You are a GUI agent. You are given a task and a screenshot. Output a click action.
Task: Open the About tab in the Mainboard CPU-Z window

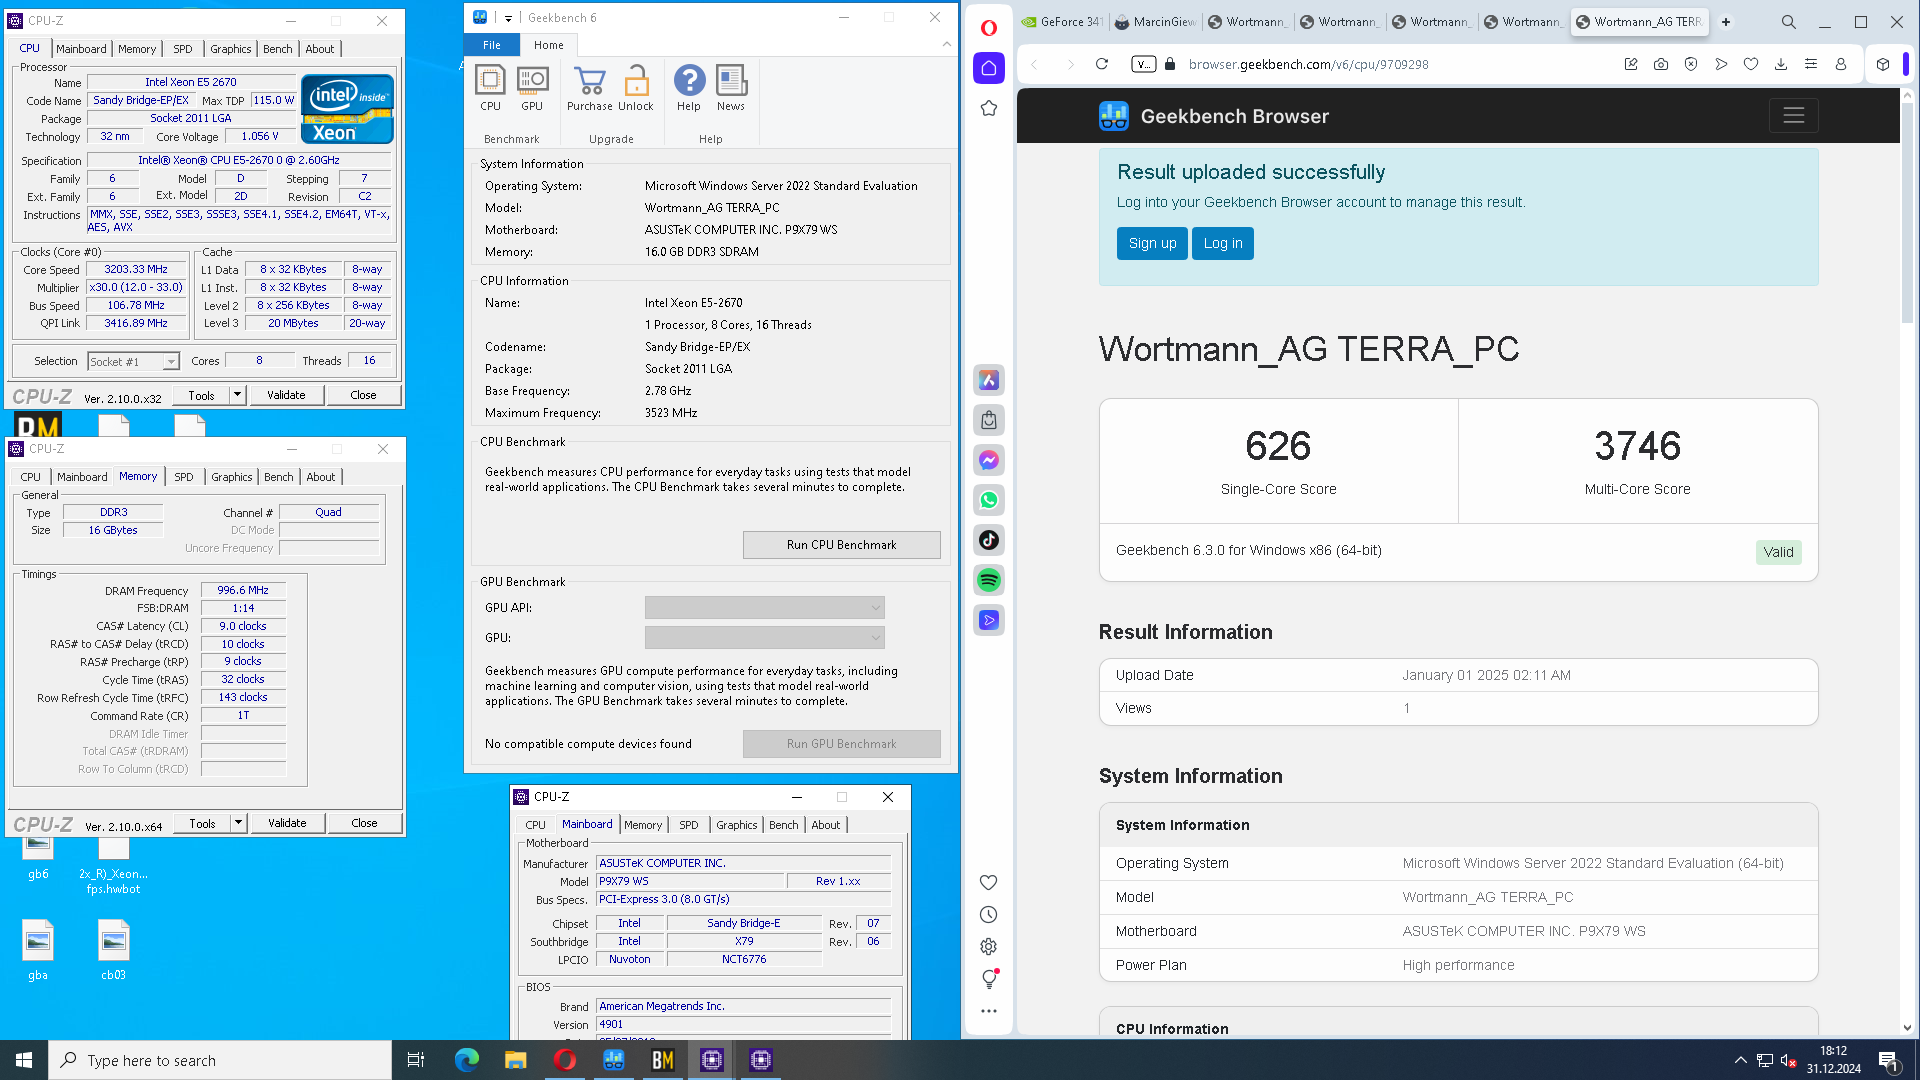[x=826, y=825]
